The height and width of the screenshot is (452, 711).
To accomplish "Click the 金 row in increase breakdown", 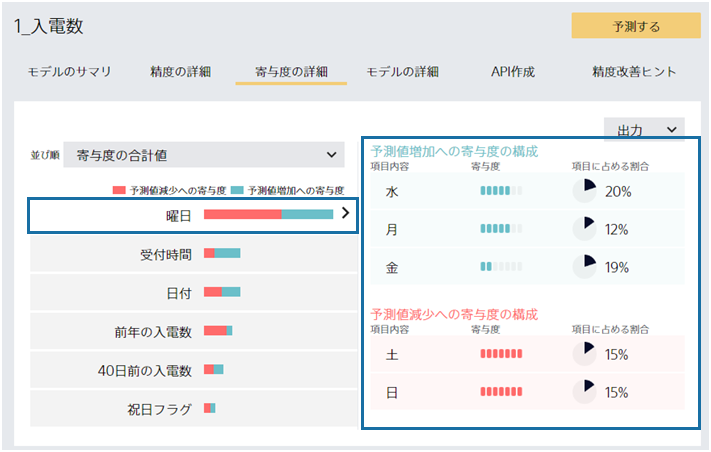I will point(527,267).
